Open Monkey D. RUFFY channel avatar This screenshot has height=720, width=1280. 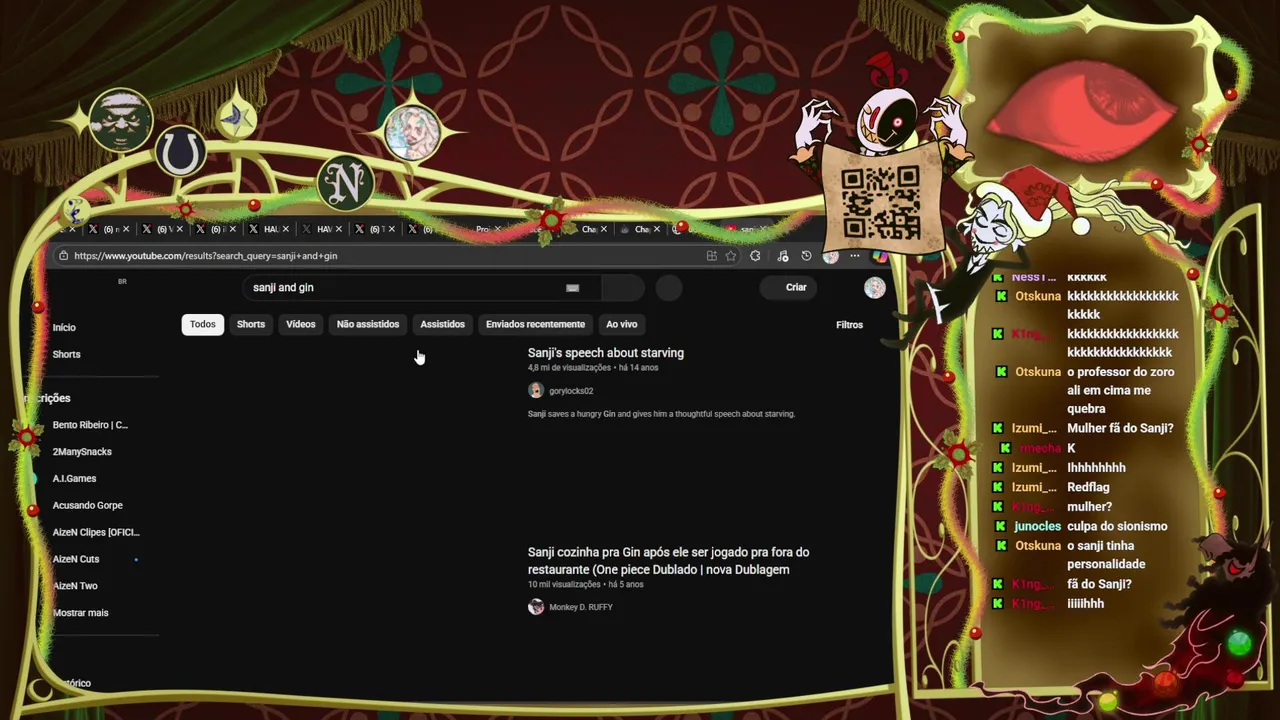pos(536,607)
